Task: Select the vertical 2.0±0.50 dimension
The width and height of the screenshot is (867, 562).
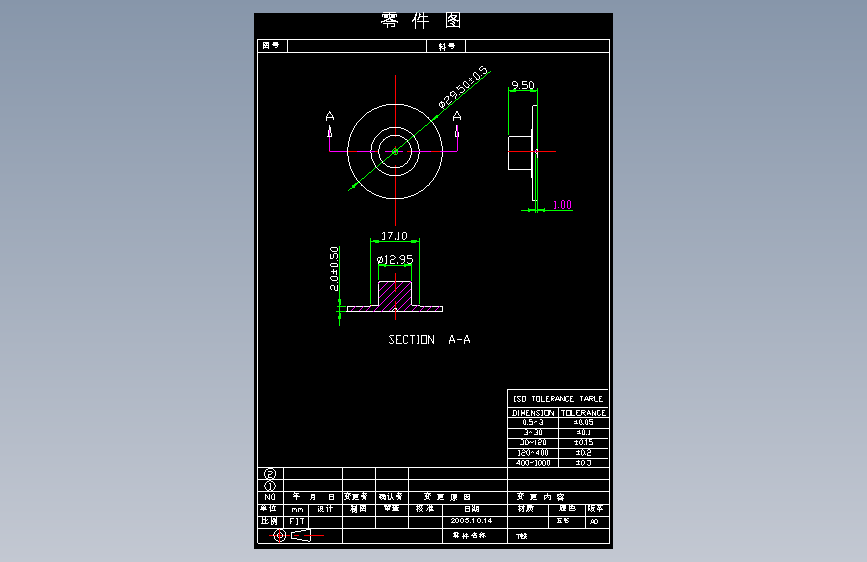Action: pos(334,269)
